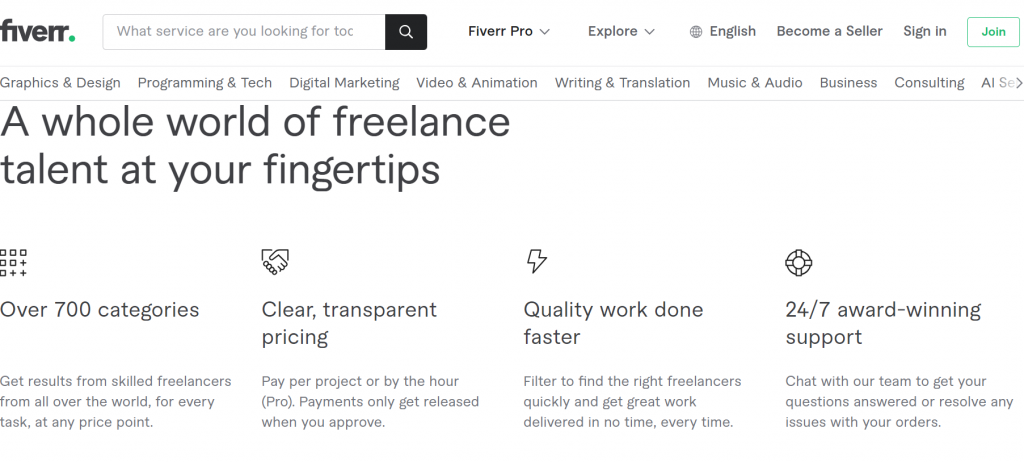This screenshot has width=1024, height=462.
Task: Select Music & Audio category
Action: click(755, 83)
